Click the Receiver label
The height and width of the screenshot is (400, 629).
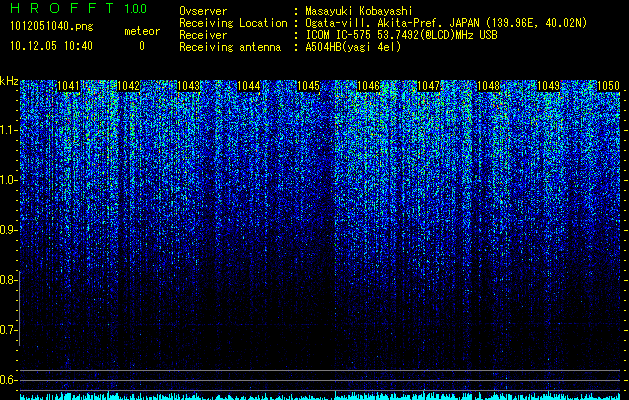203,35
